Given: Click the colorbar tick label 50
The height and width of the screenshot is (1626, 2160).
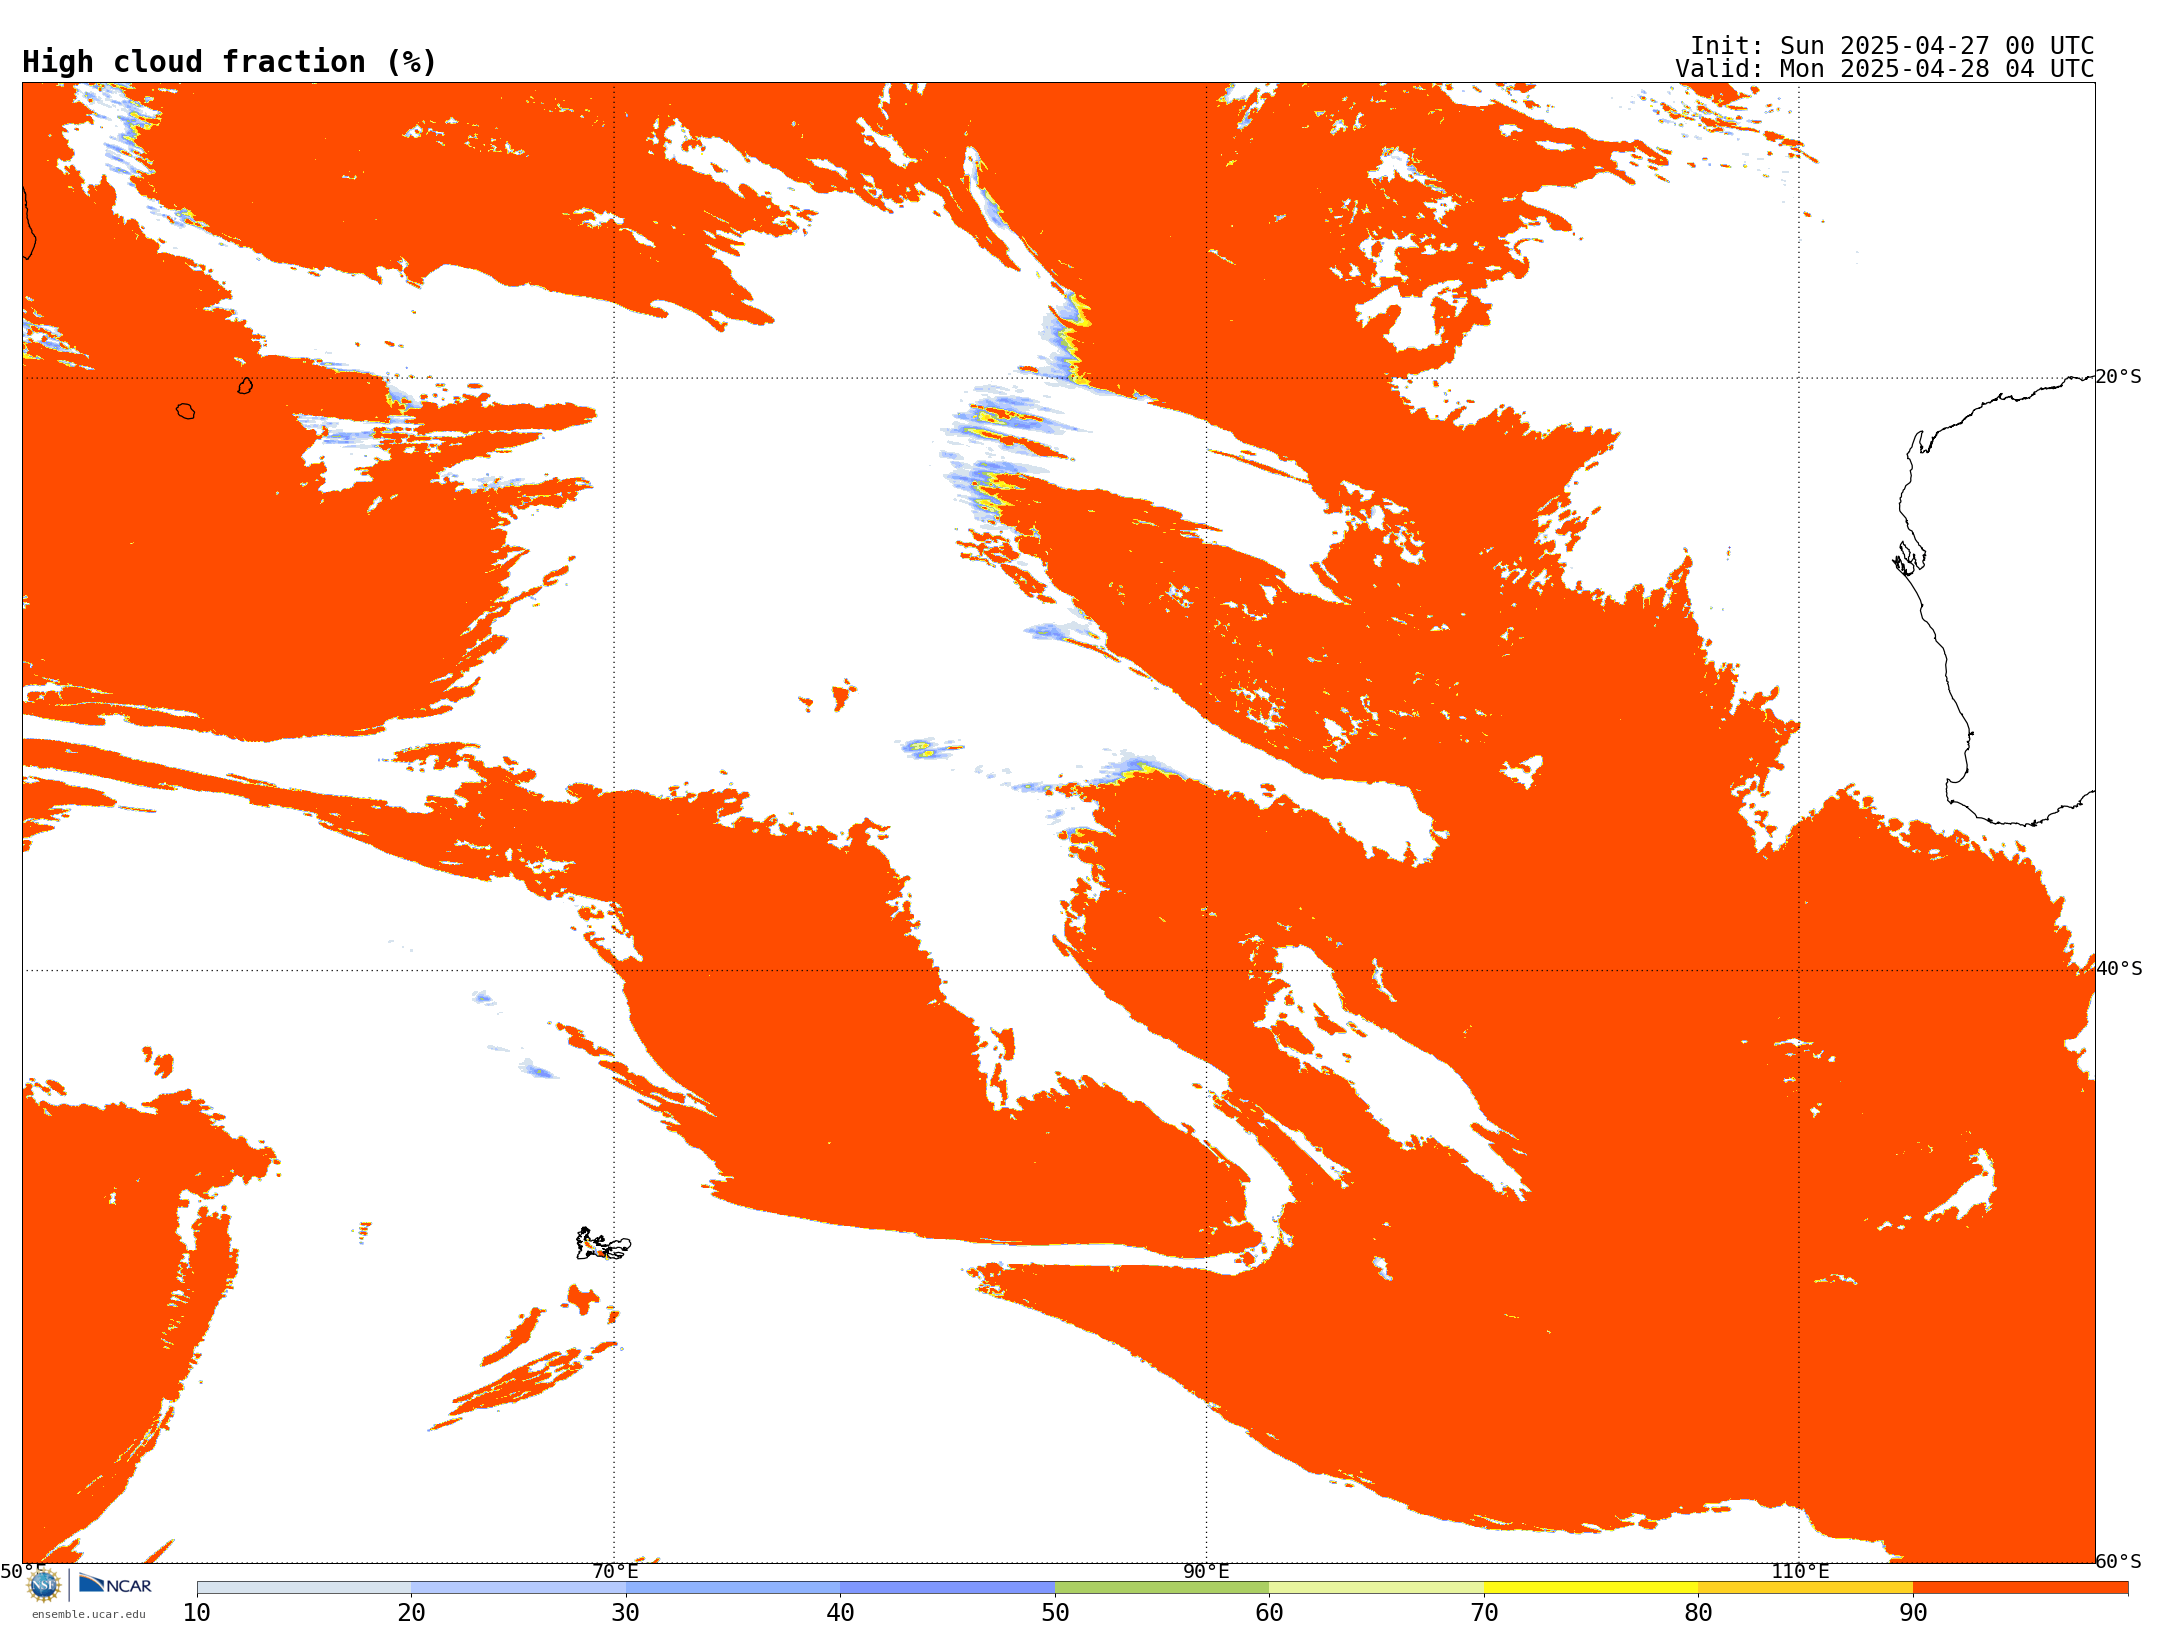Looking at the screenshot, I should pyautogui.click(x=1055, y=1613).
